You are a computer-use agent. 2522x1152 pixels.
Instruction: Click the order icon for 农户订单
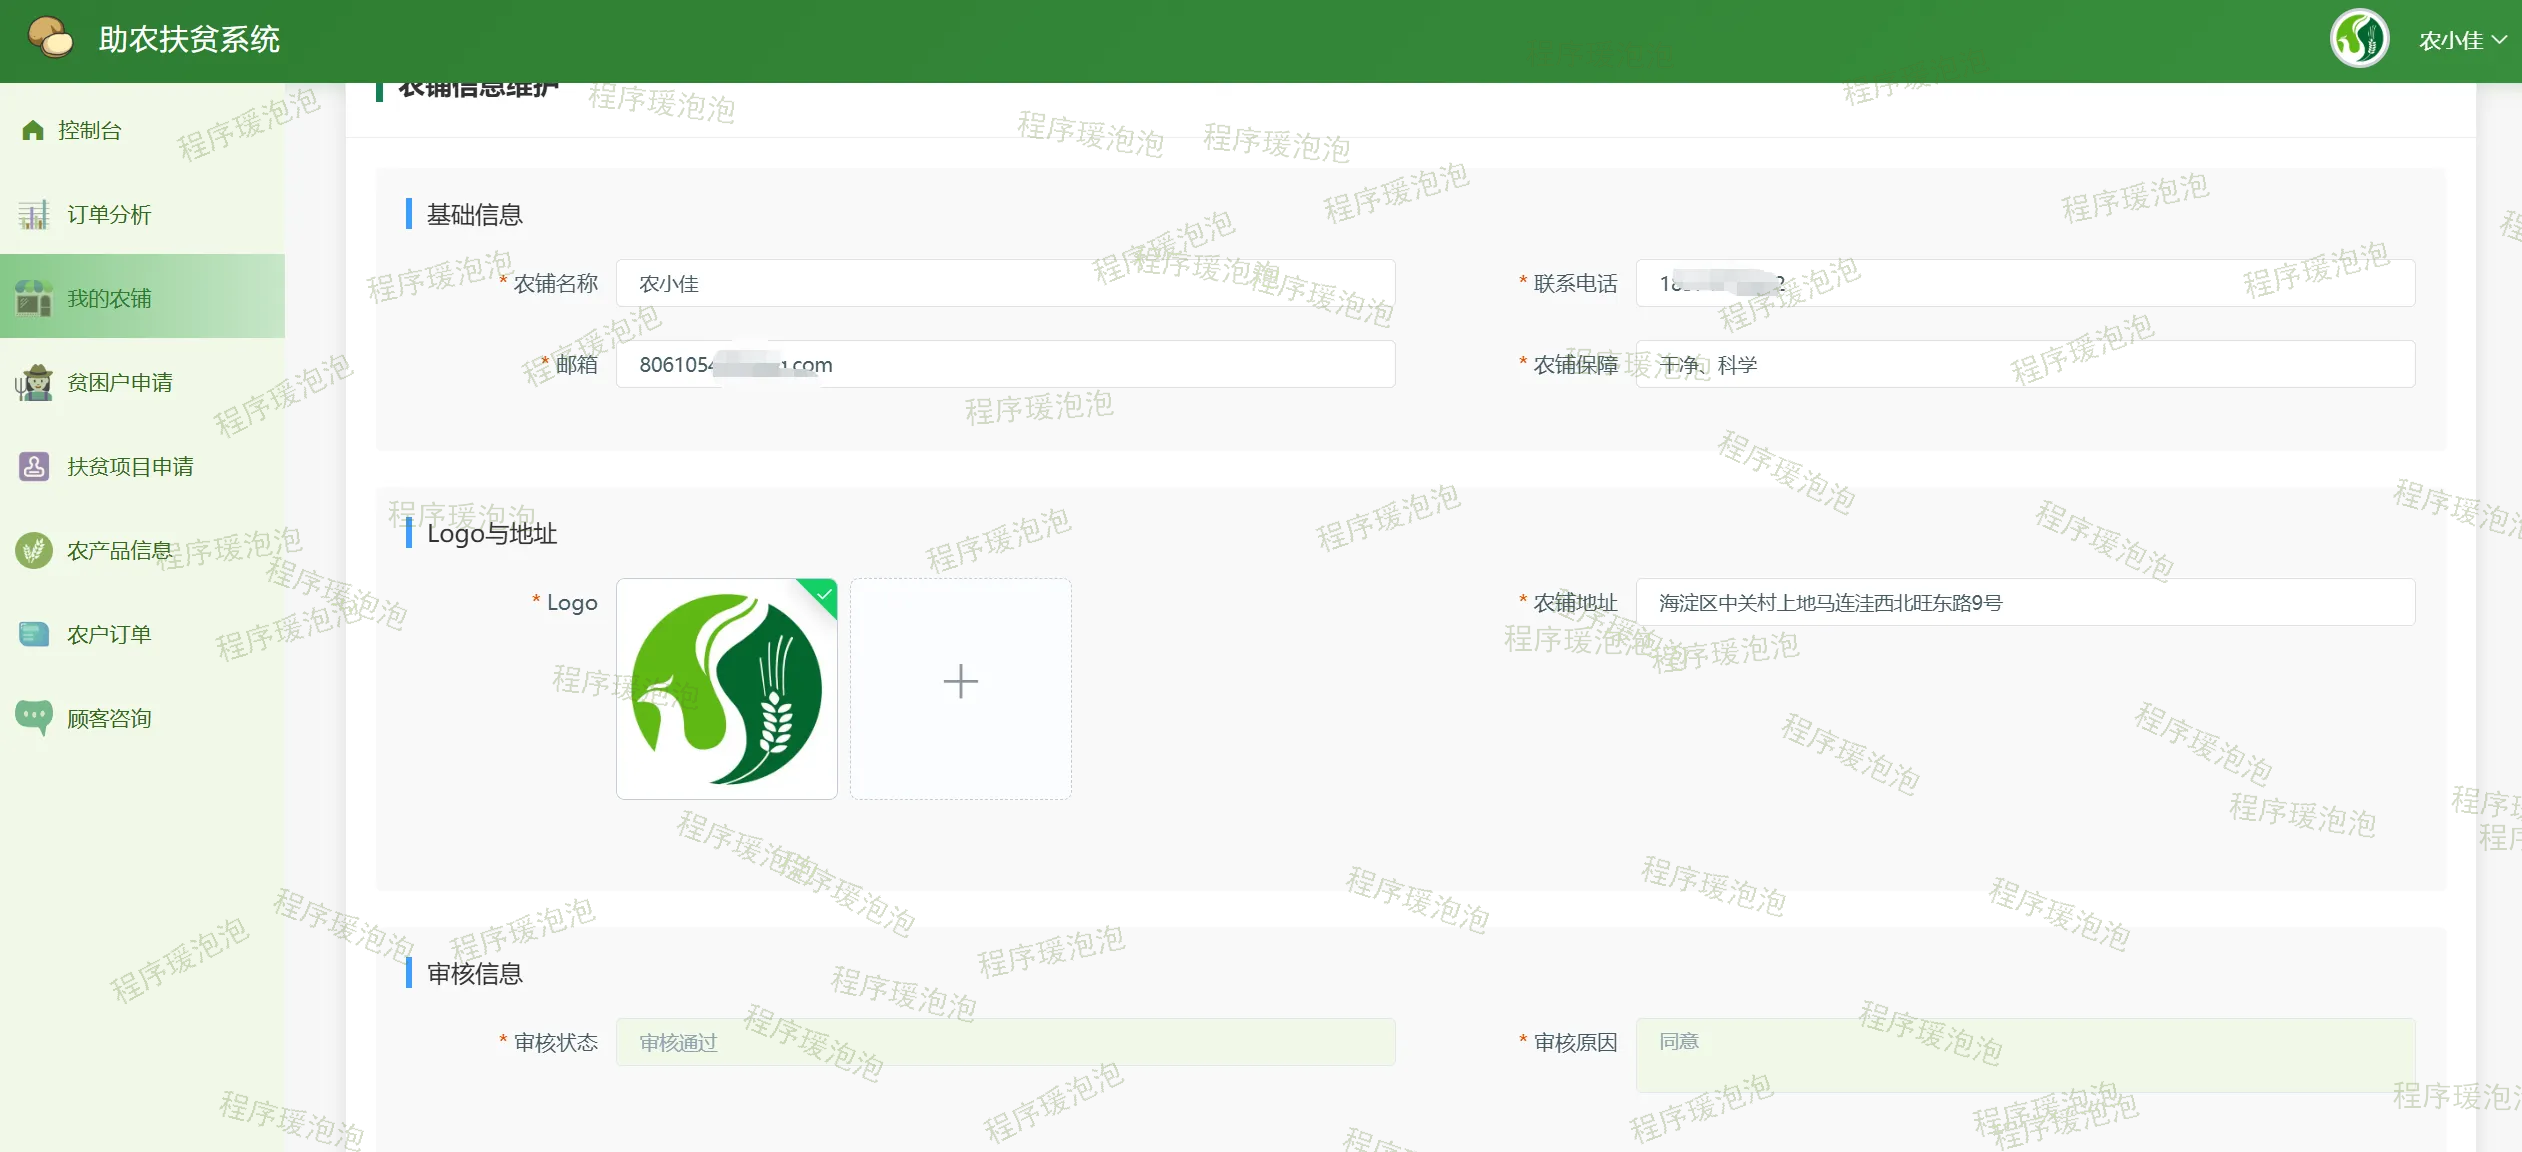pos(34,634)
